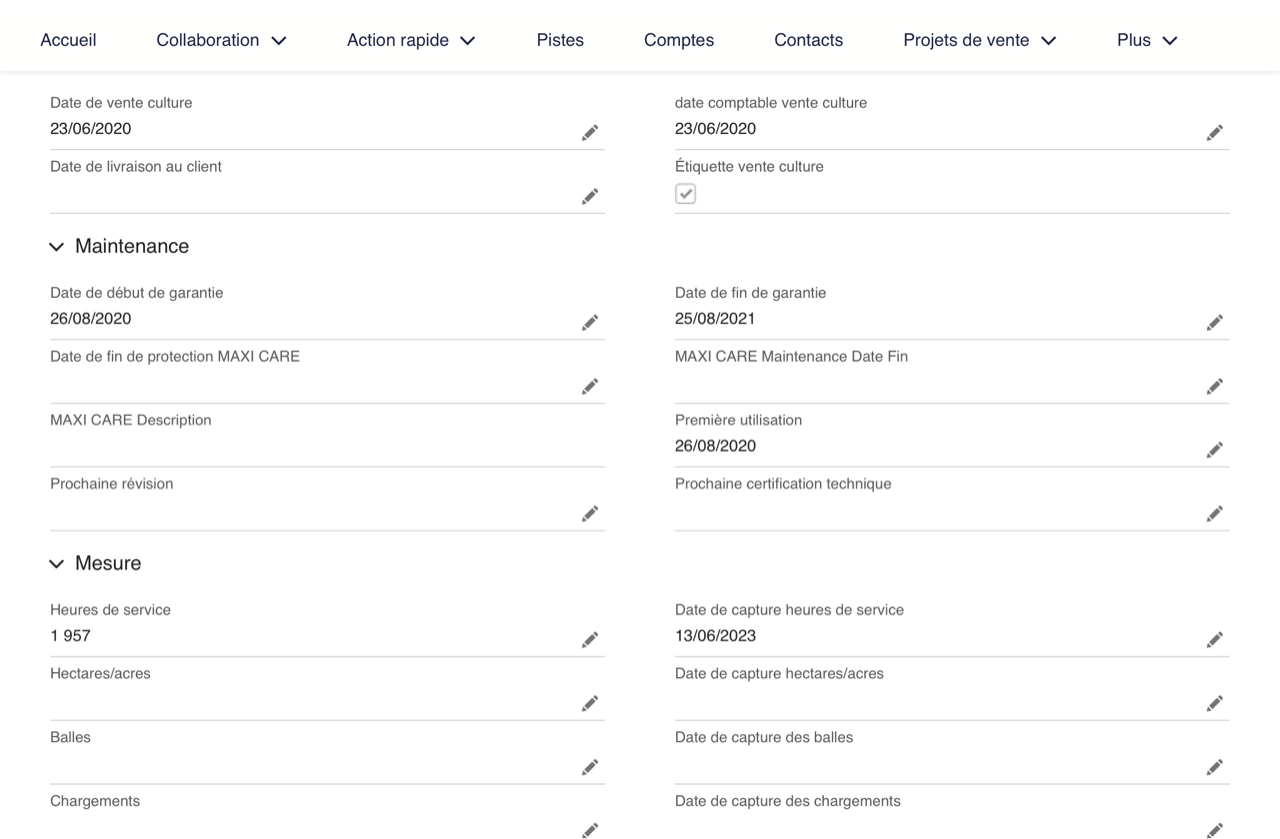The height and width of the screenshot is (839, 1280).
Task: Edit the Date de vente culture field
Action: tap(590, 133)
